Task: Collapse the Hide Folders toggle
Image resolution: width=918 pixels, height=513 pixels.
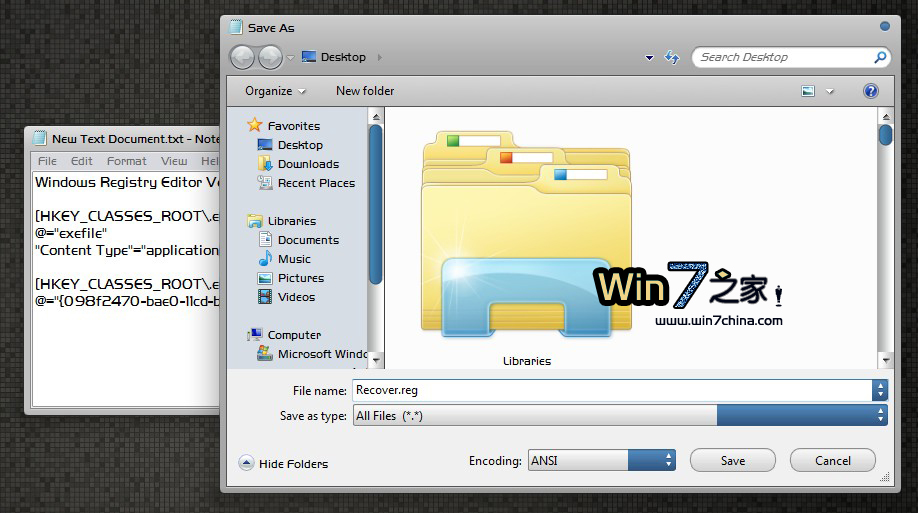Action: coord(284,463)
